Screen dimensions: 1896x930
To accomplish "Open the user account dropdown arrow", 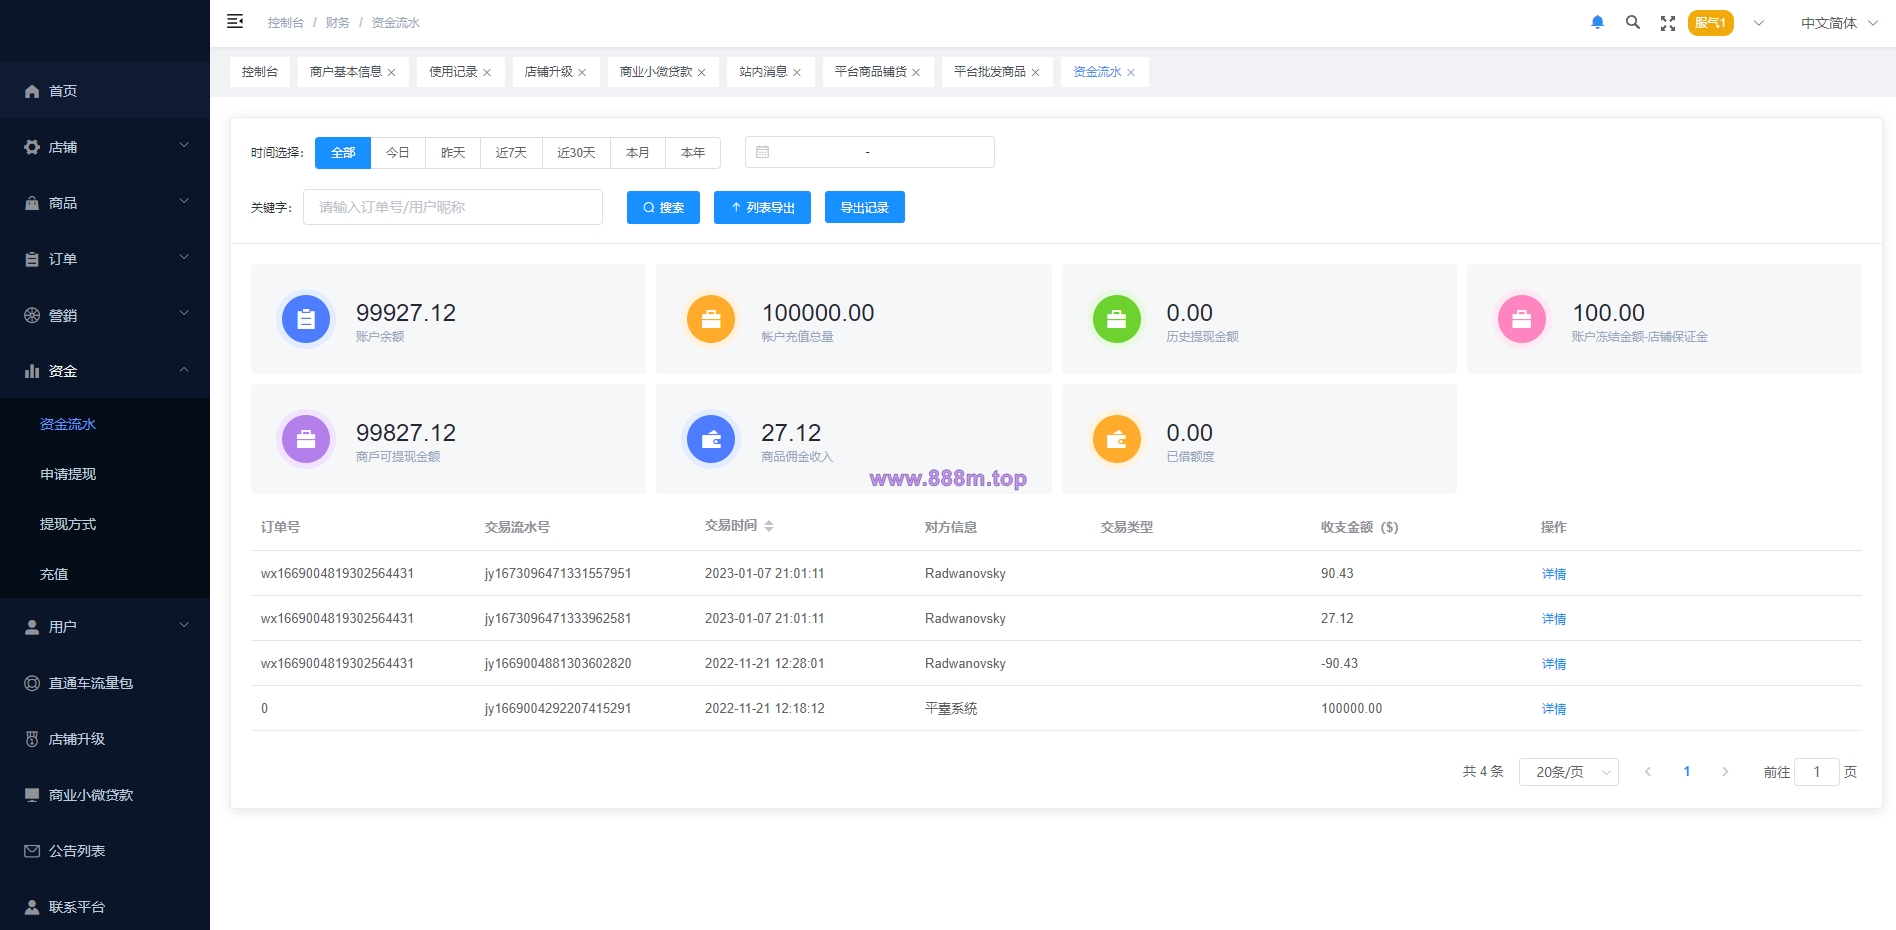I will coord(1758,23).
